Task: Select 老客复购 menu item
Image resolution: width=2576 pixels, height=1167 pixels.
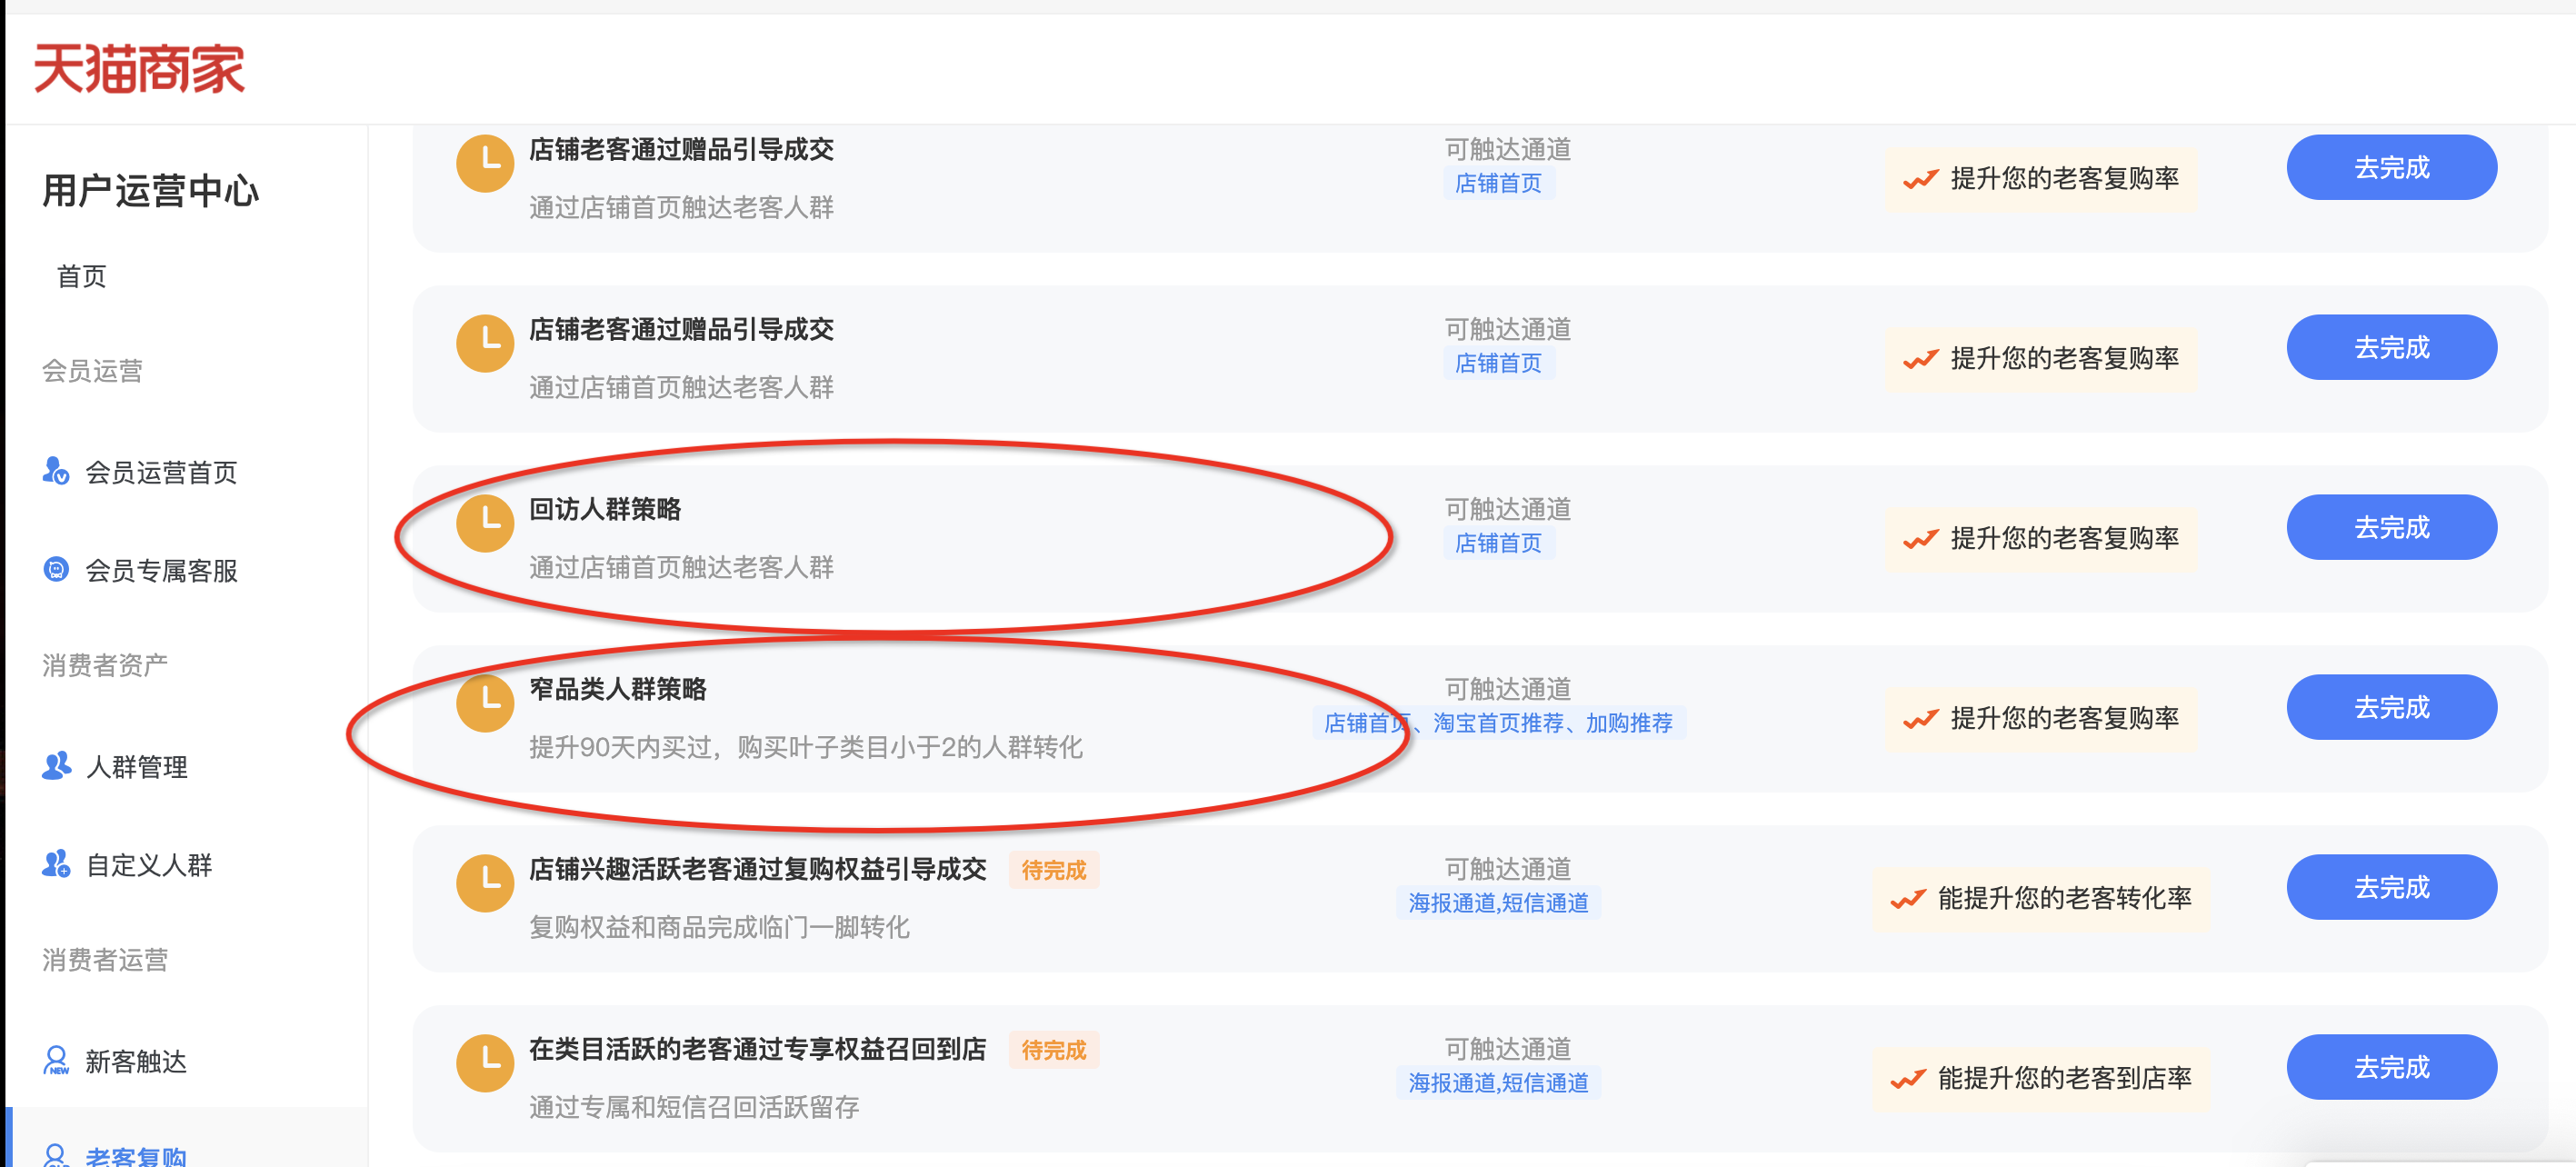Action: point(136,1155)
